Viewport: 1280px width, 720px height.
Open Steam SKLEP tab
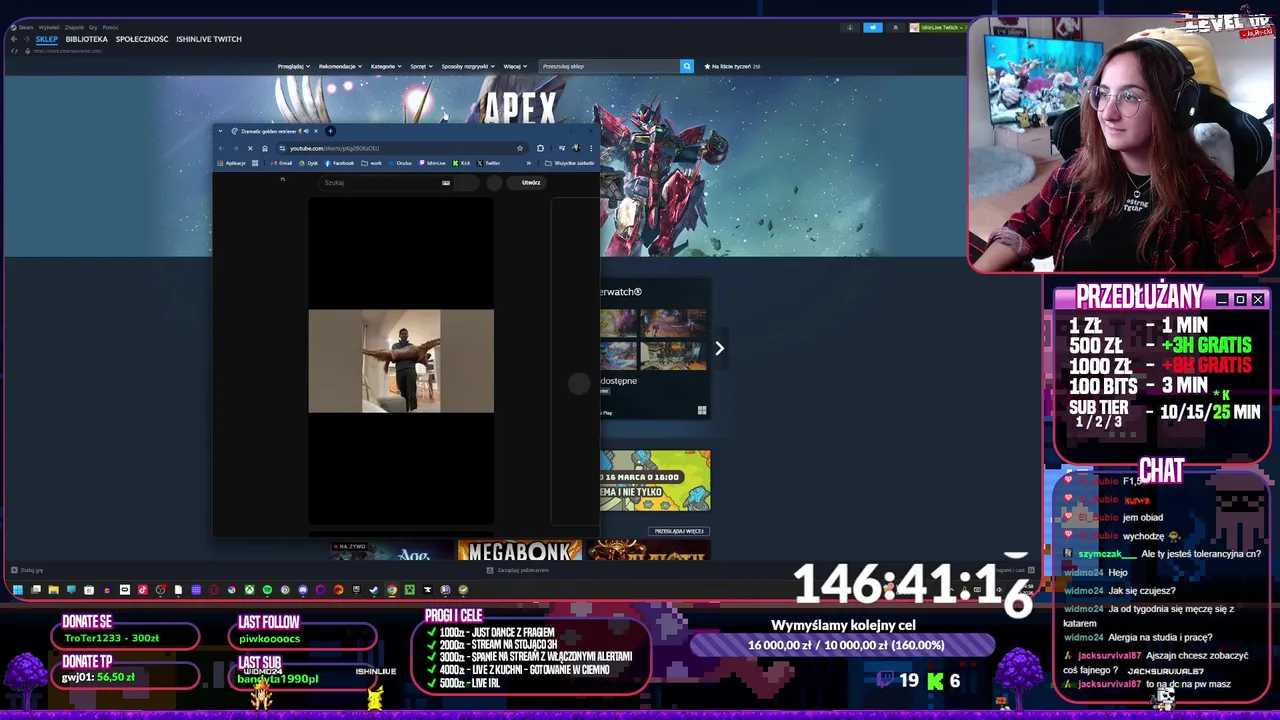tap(47, 39)
